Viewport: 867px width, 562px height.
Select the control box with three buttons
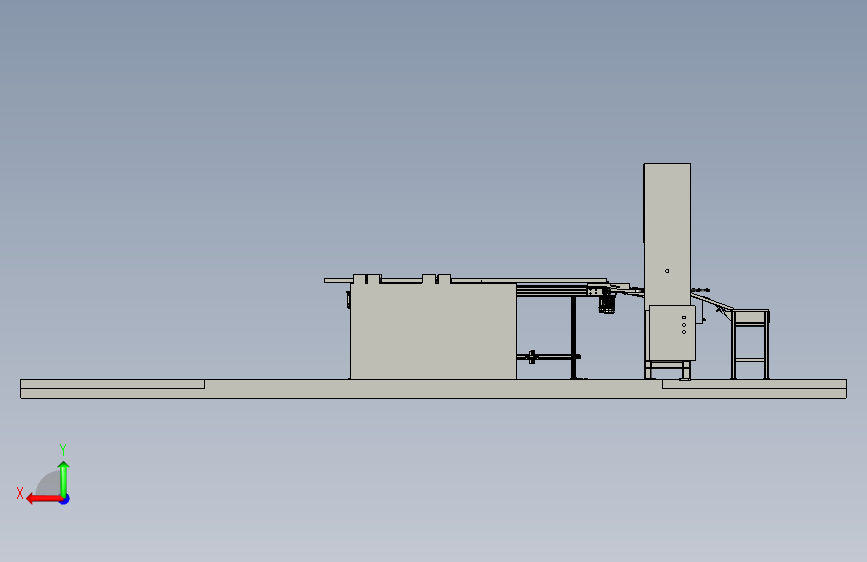tap(672, 332)
